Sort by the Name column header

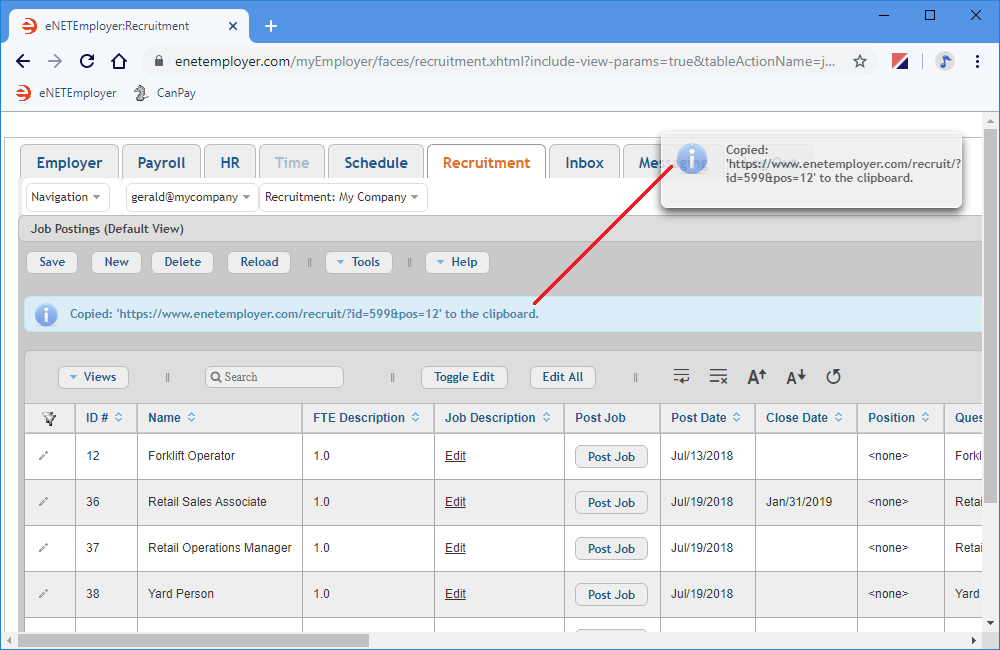click(x=172, y=418)
